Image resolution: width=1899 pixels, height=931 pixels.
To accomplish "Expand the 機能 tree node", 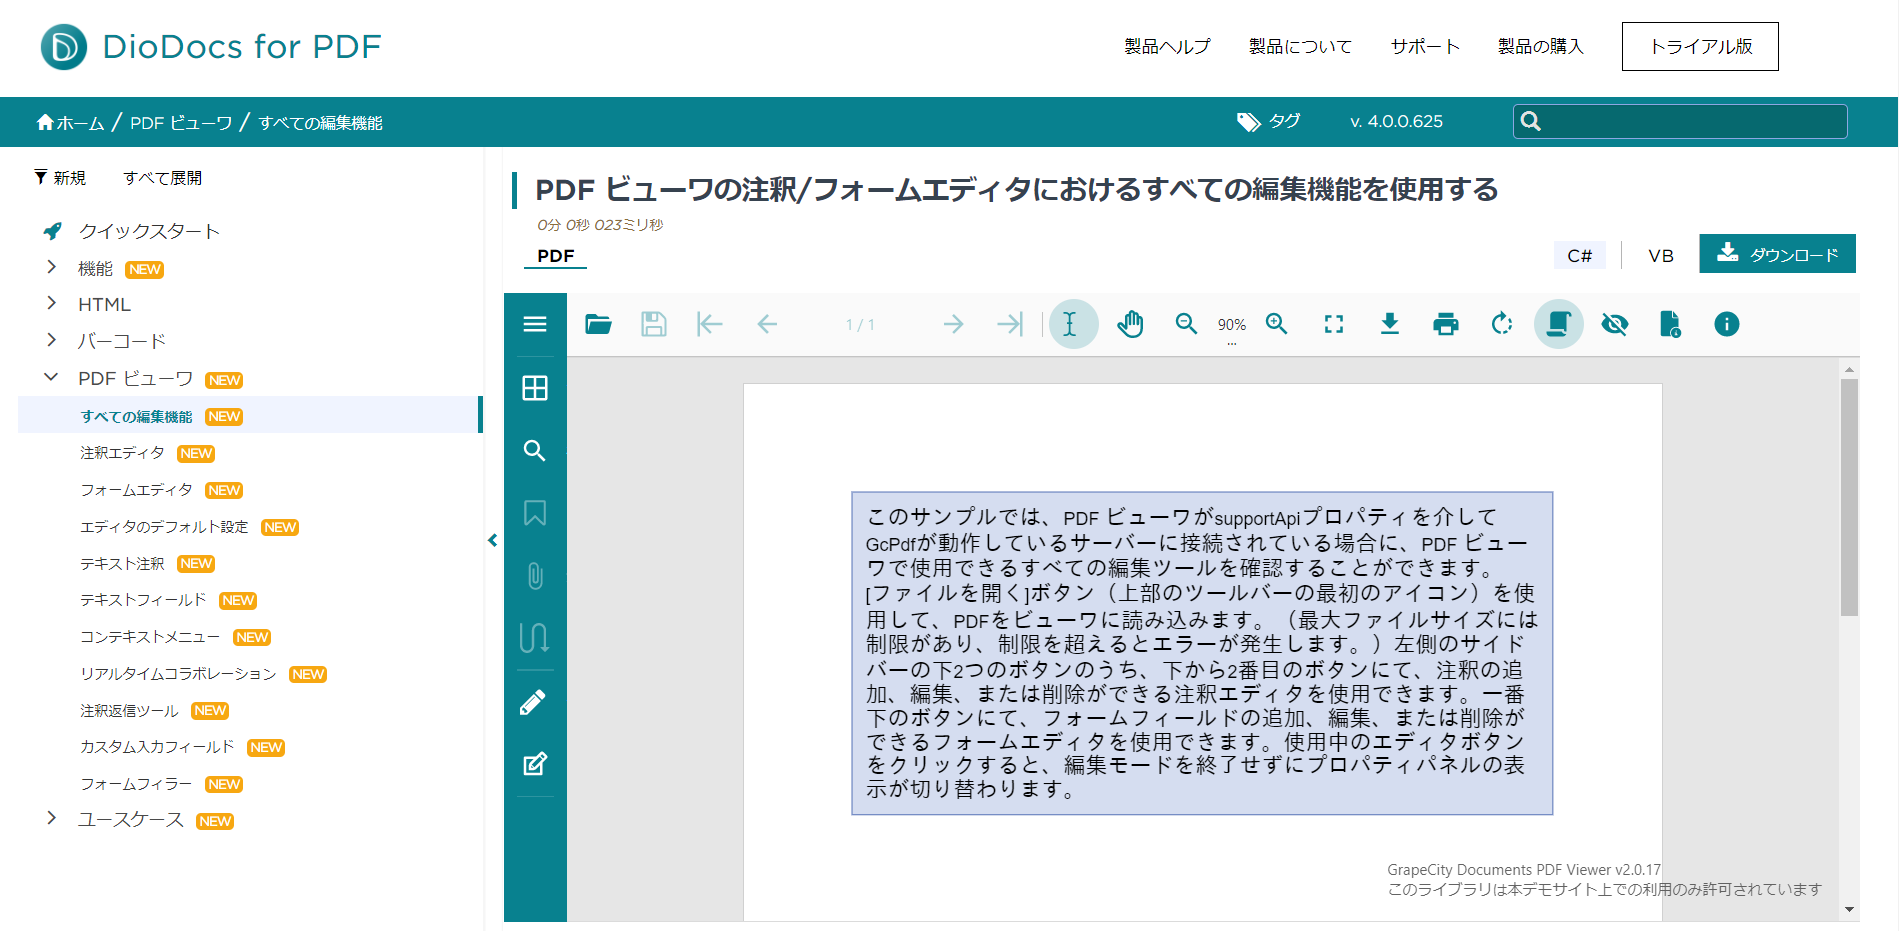I will [51, 267].
